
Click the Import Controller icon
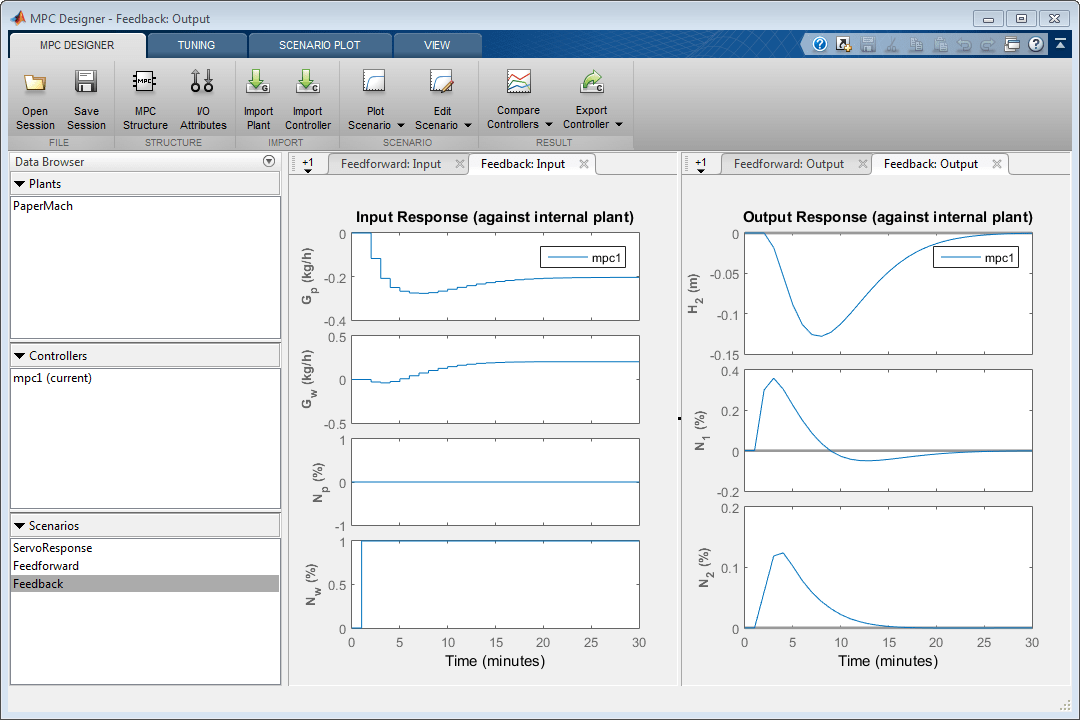(307, 81)
